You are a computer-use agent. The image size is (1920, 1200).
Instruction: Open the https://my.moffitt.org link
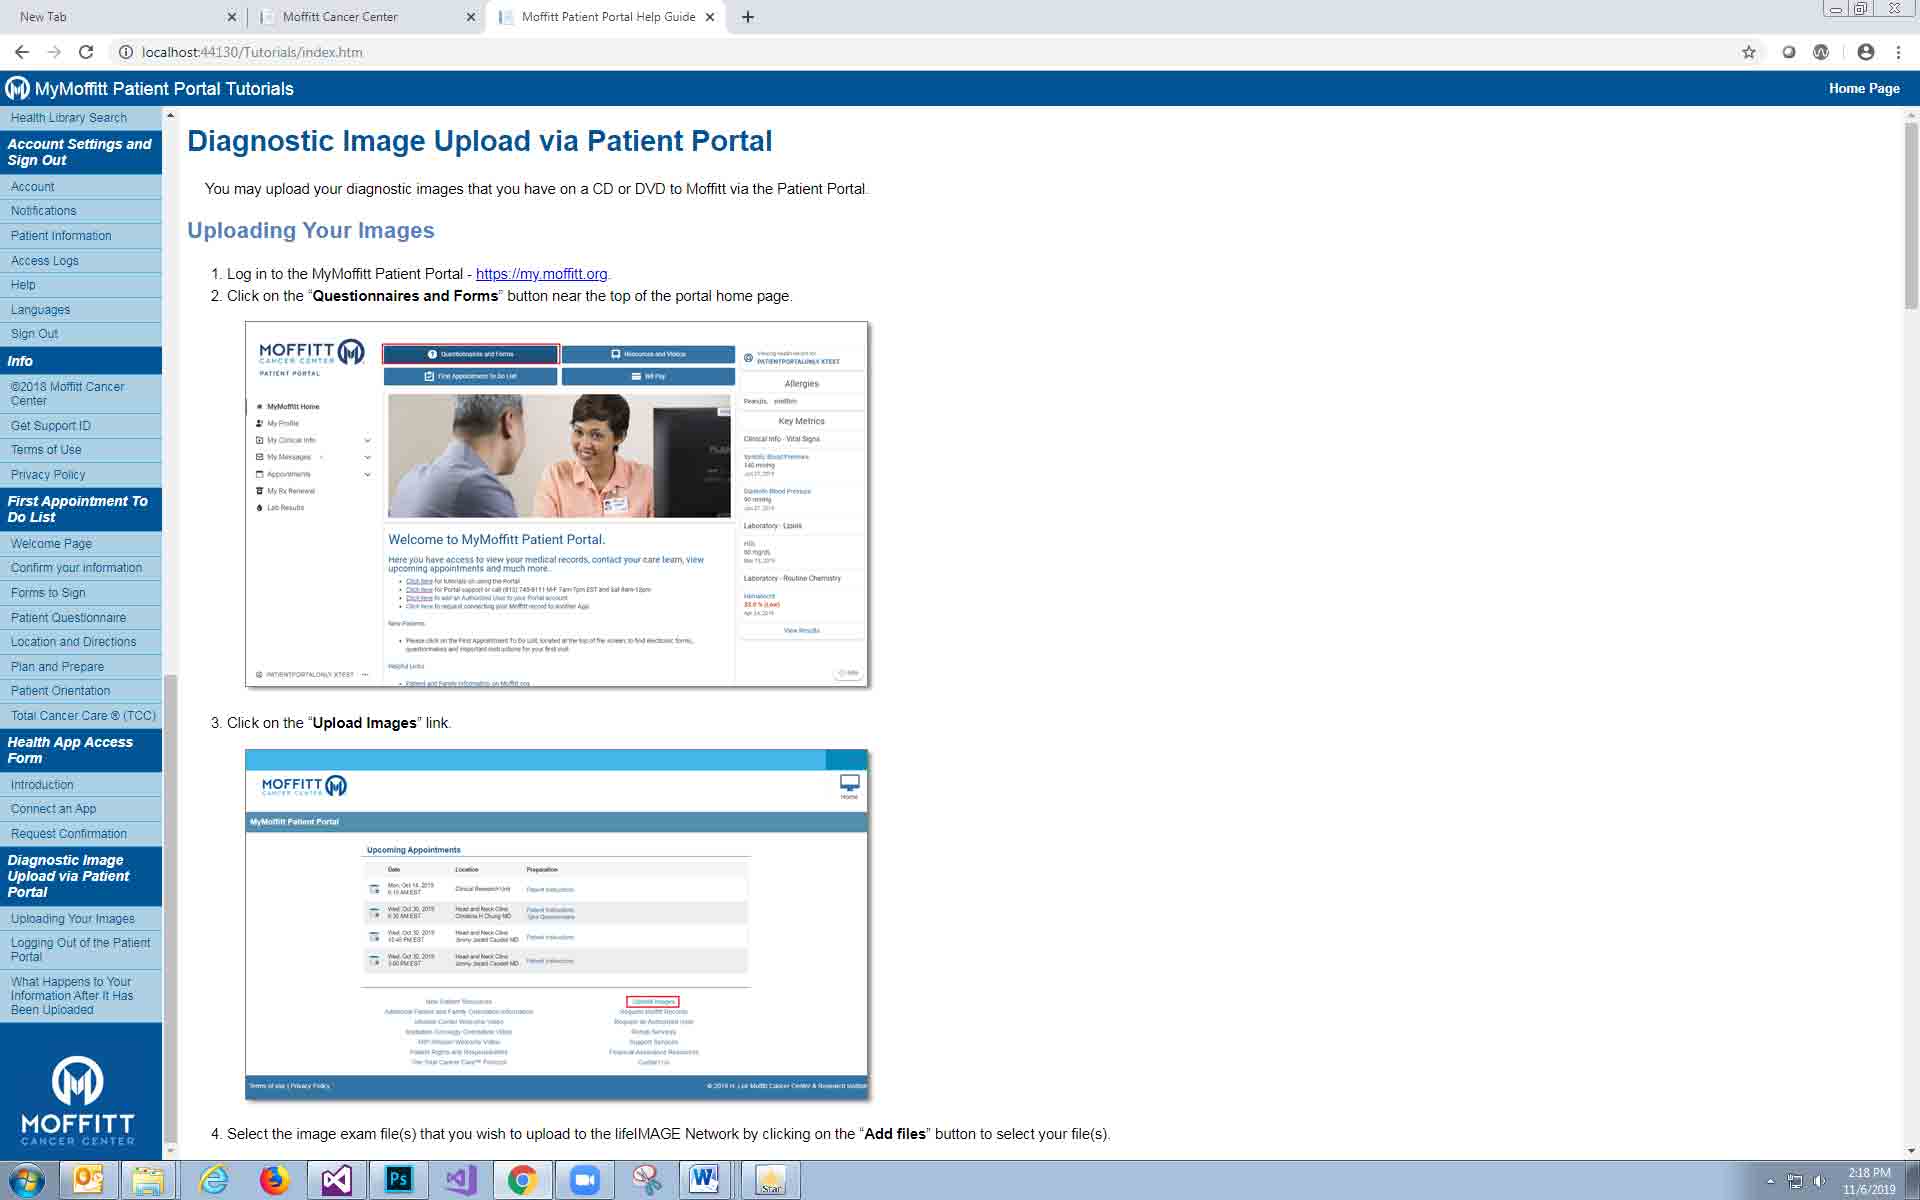[x=541, y=274]
